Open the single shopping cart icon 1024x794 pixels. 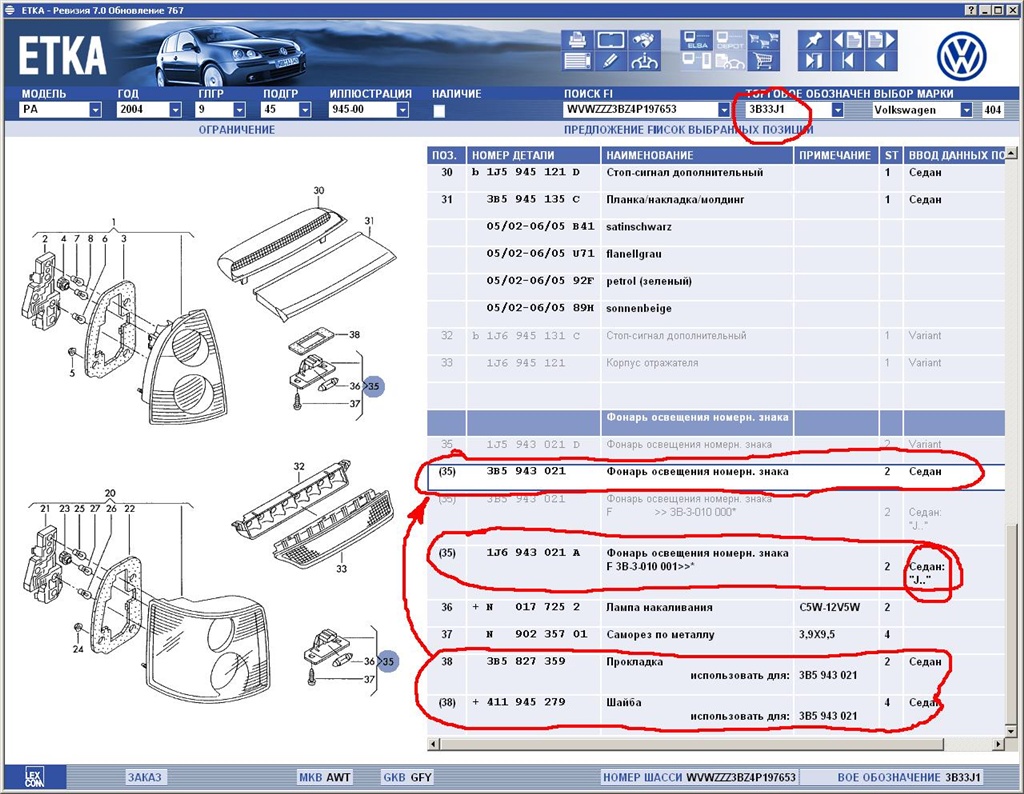click(x=763, y=61)
